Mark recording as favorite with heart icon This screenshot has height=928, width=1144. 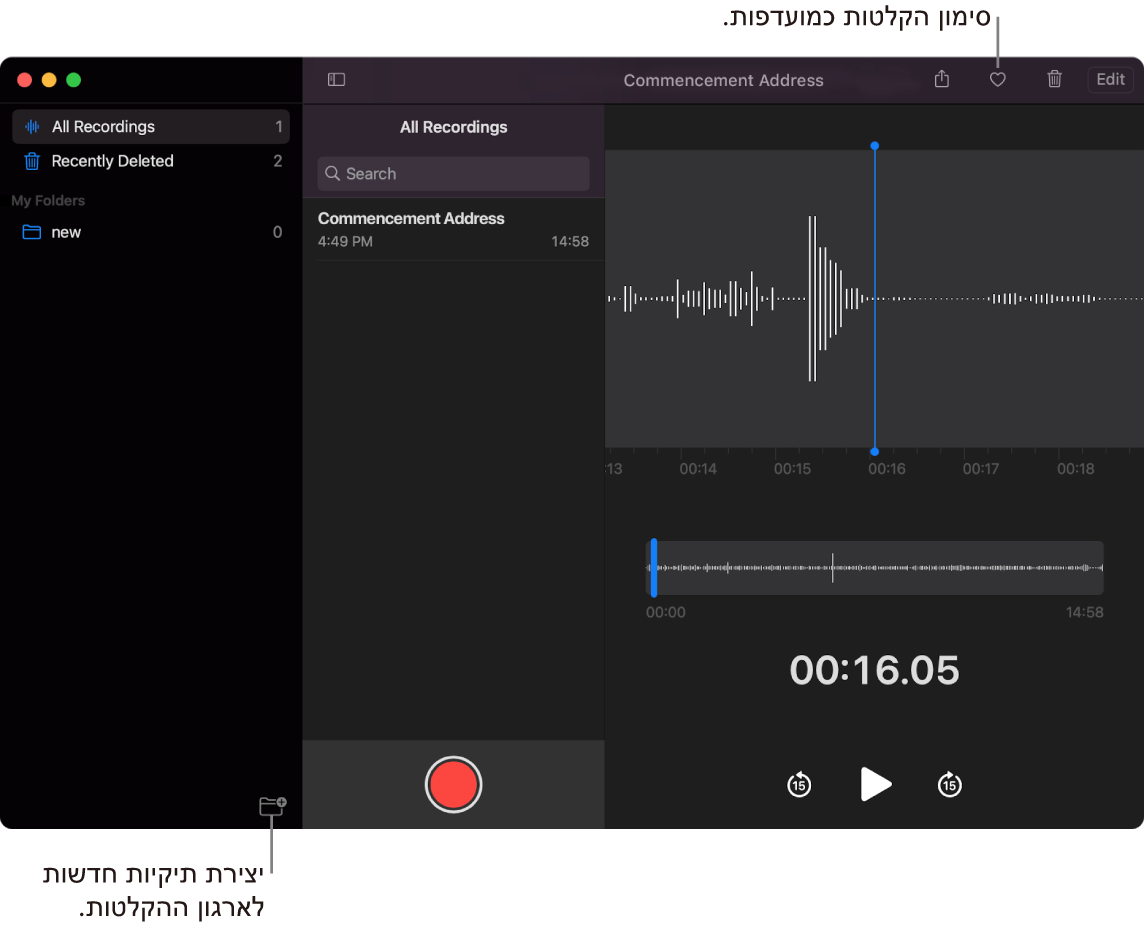pyautogui.click(x=997, y=80)
